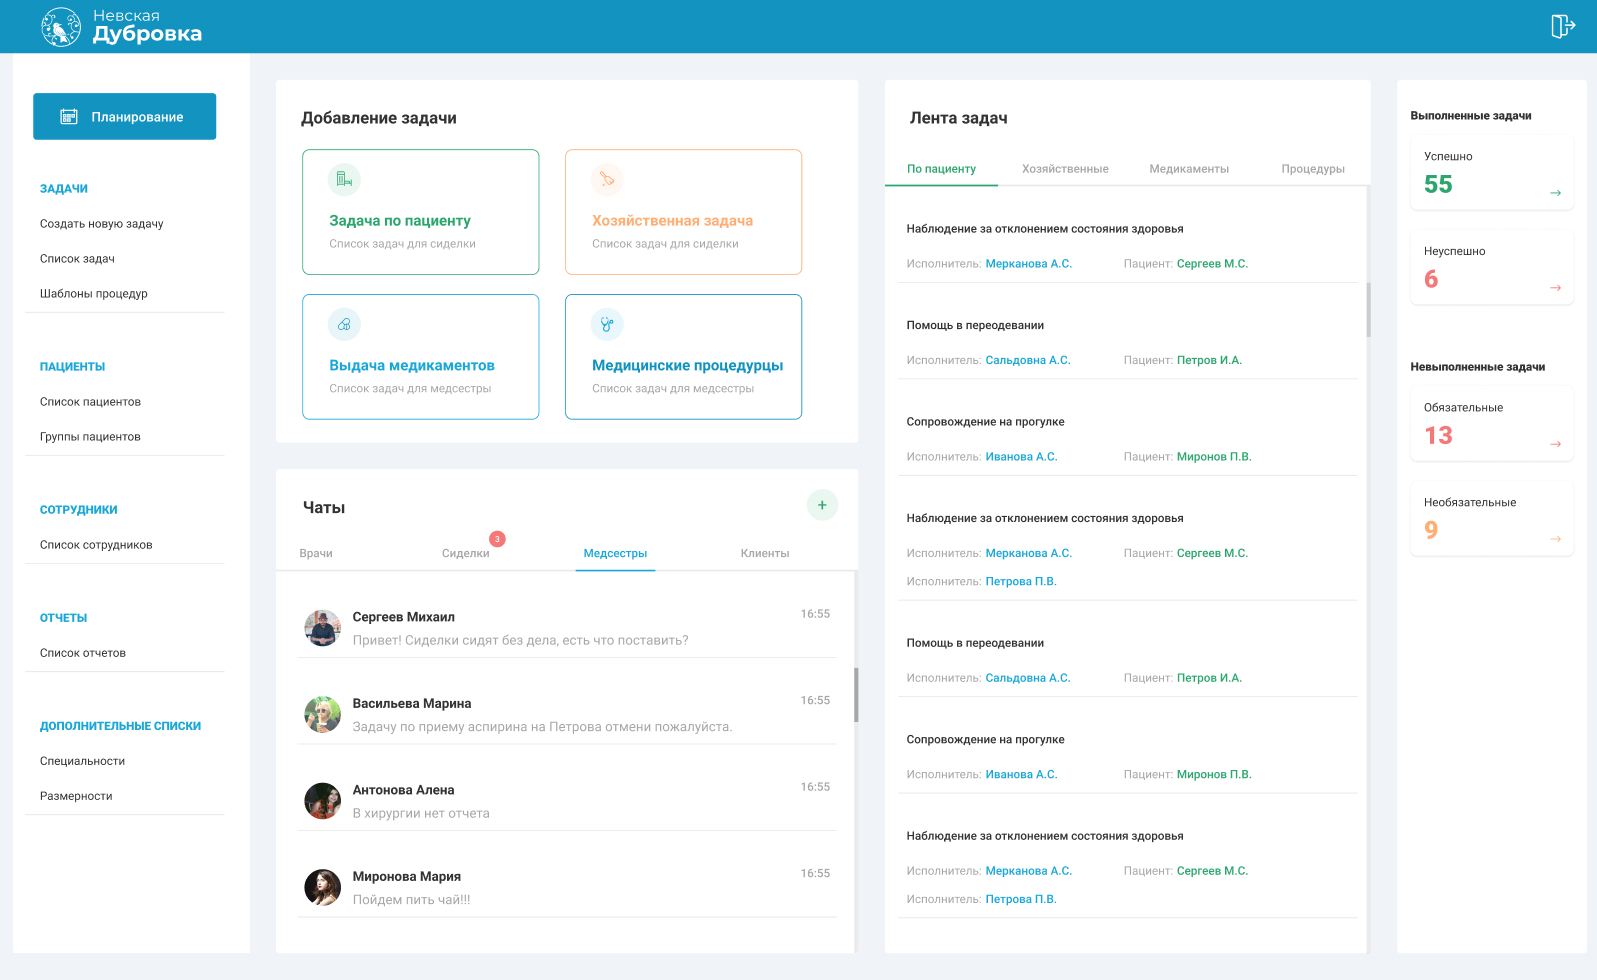Click Петрова П.В. in last task
The image size is (1597, 980).
(x=1021, y=900)
